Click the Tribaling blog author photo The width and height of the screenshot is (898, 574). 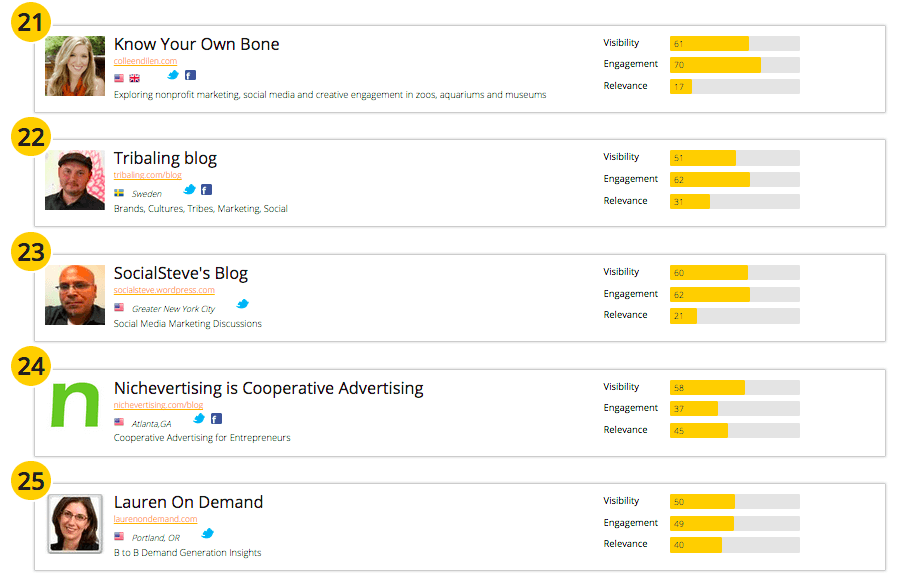[x=75, y=180]
